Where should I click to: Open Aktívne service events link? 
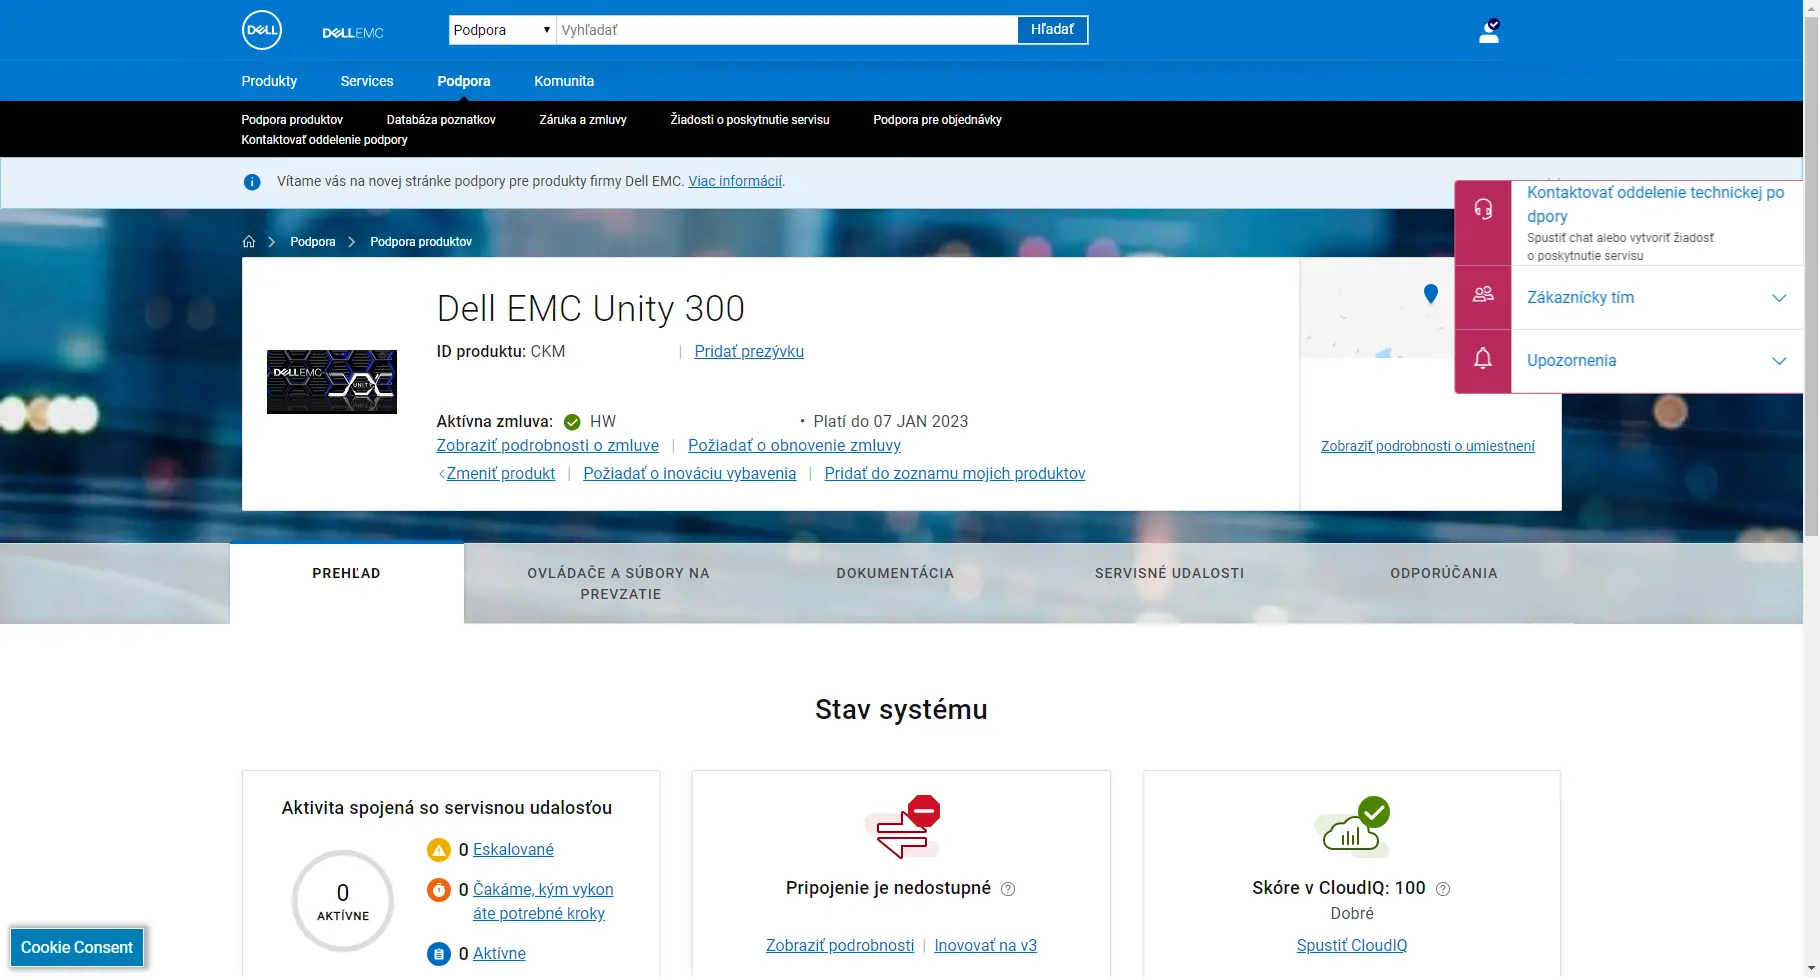click(499, 954)
